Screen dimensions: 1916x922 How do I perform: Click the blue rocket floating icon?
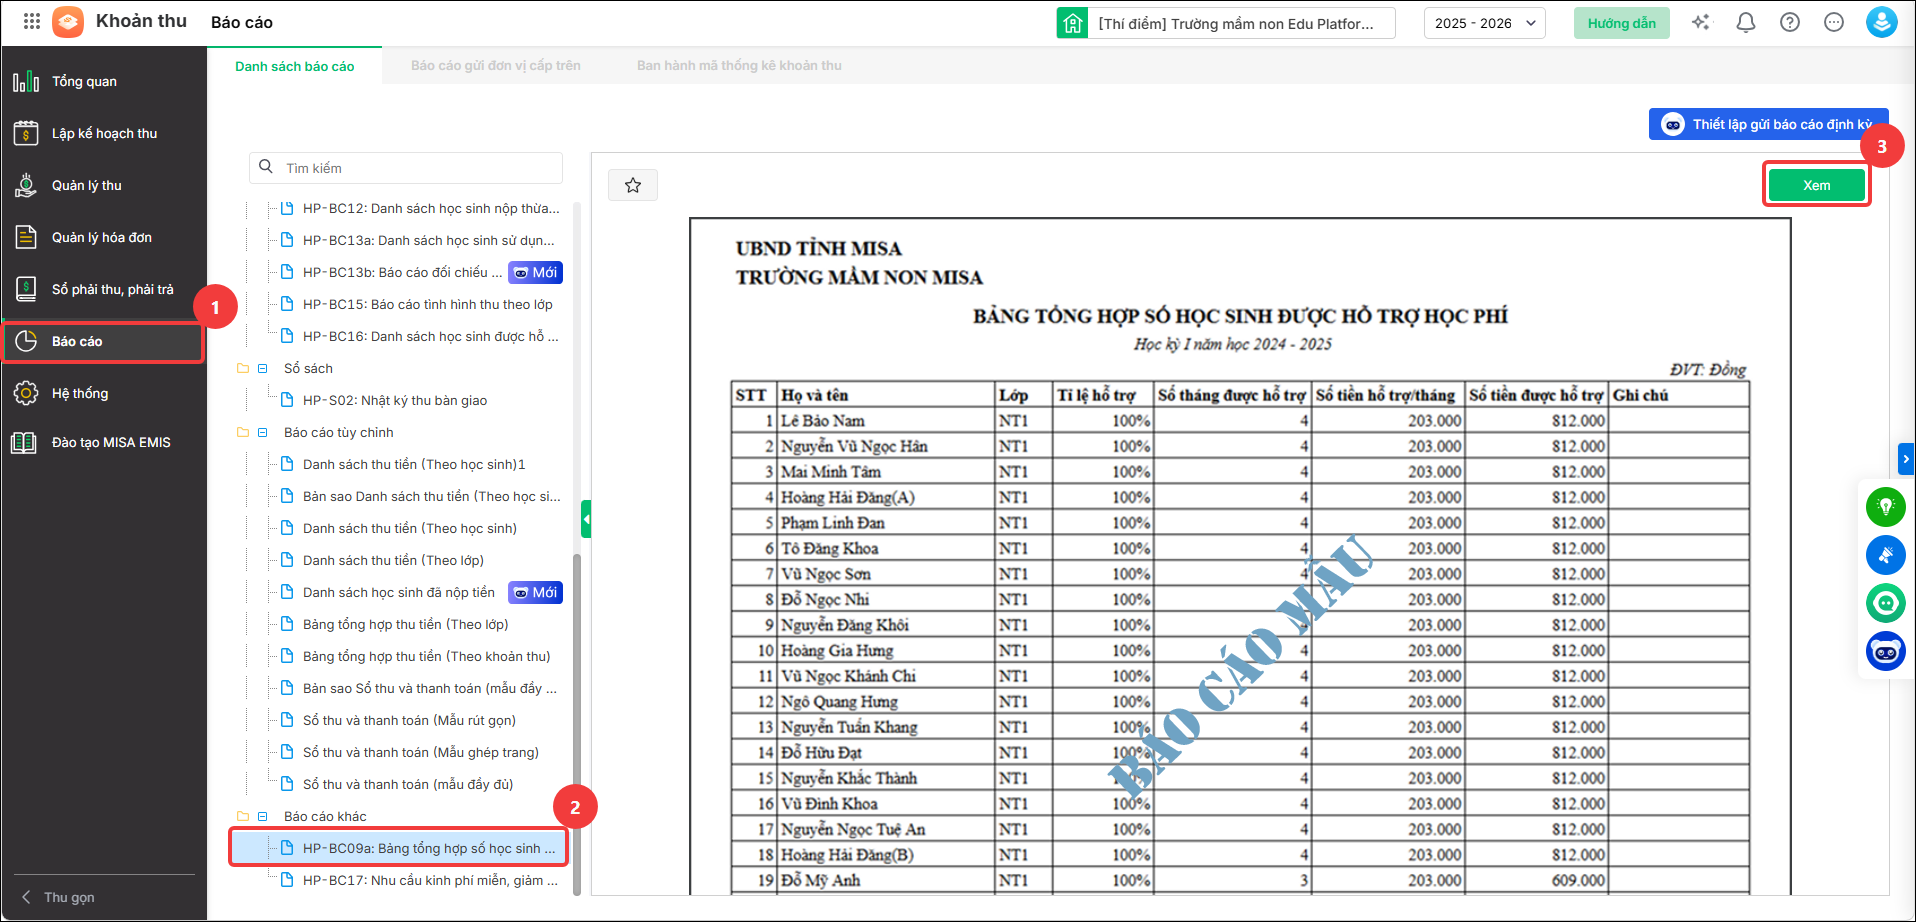1886,555
